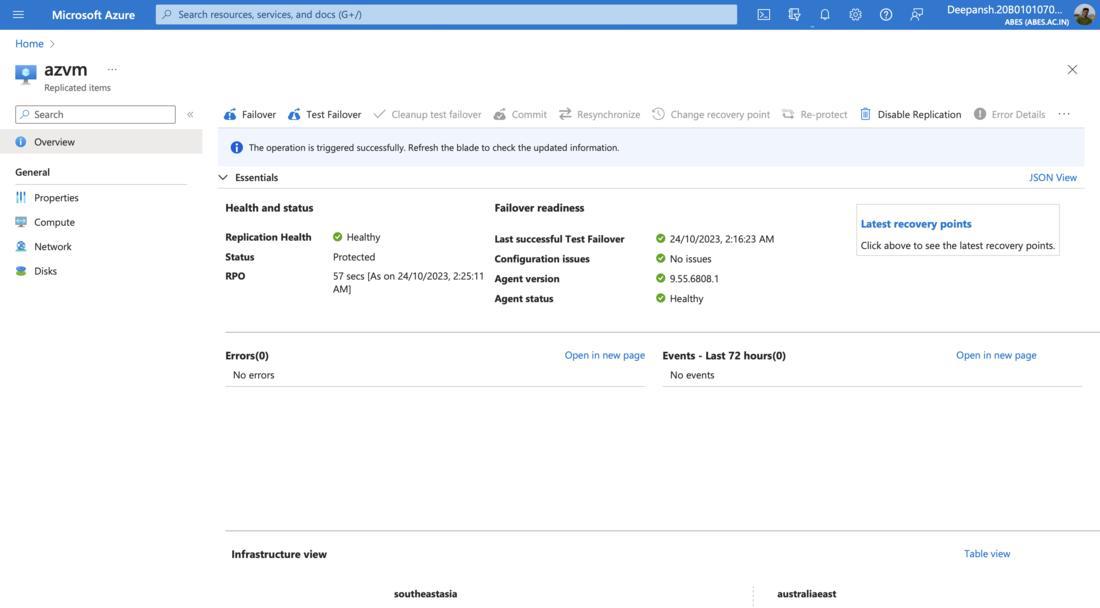Screen dimensions: 1100x608
Task: Collapse the left menu with the double chevron
Action: (x=190, y=114)
